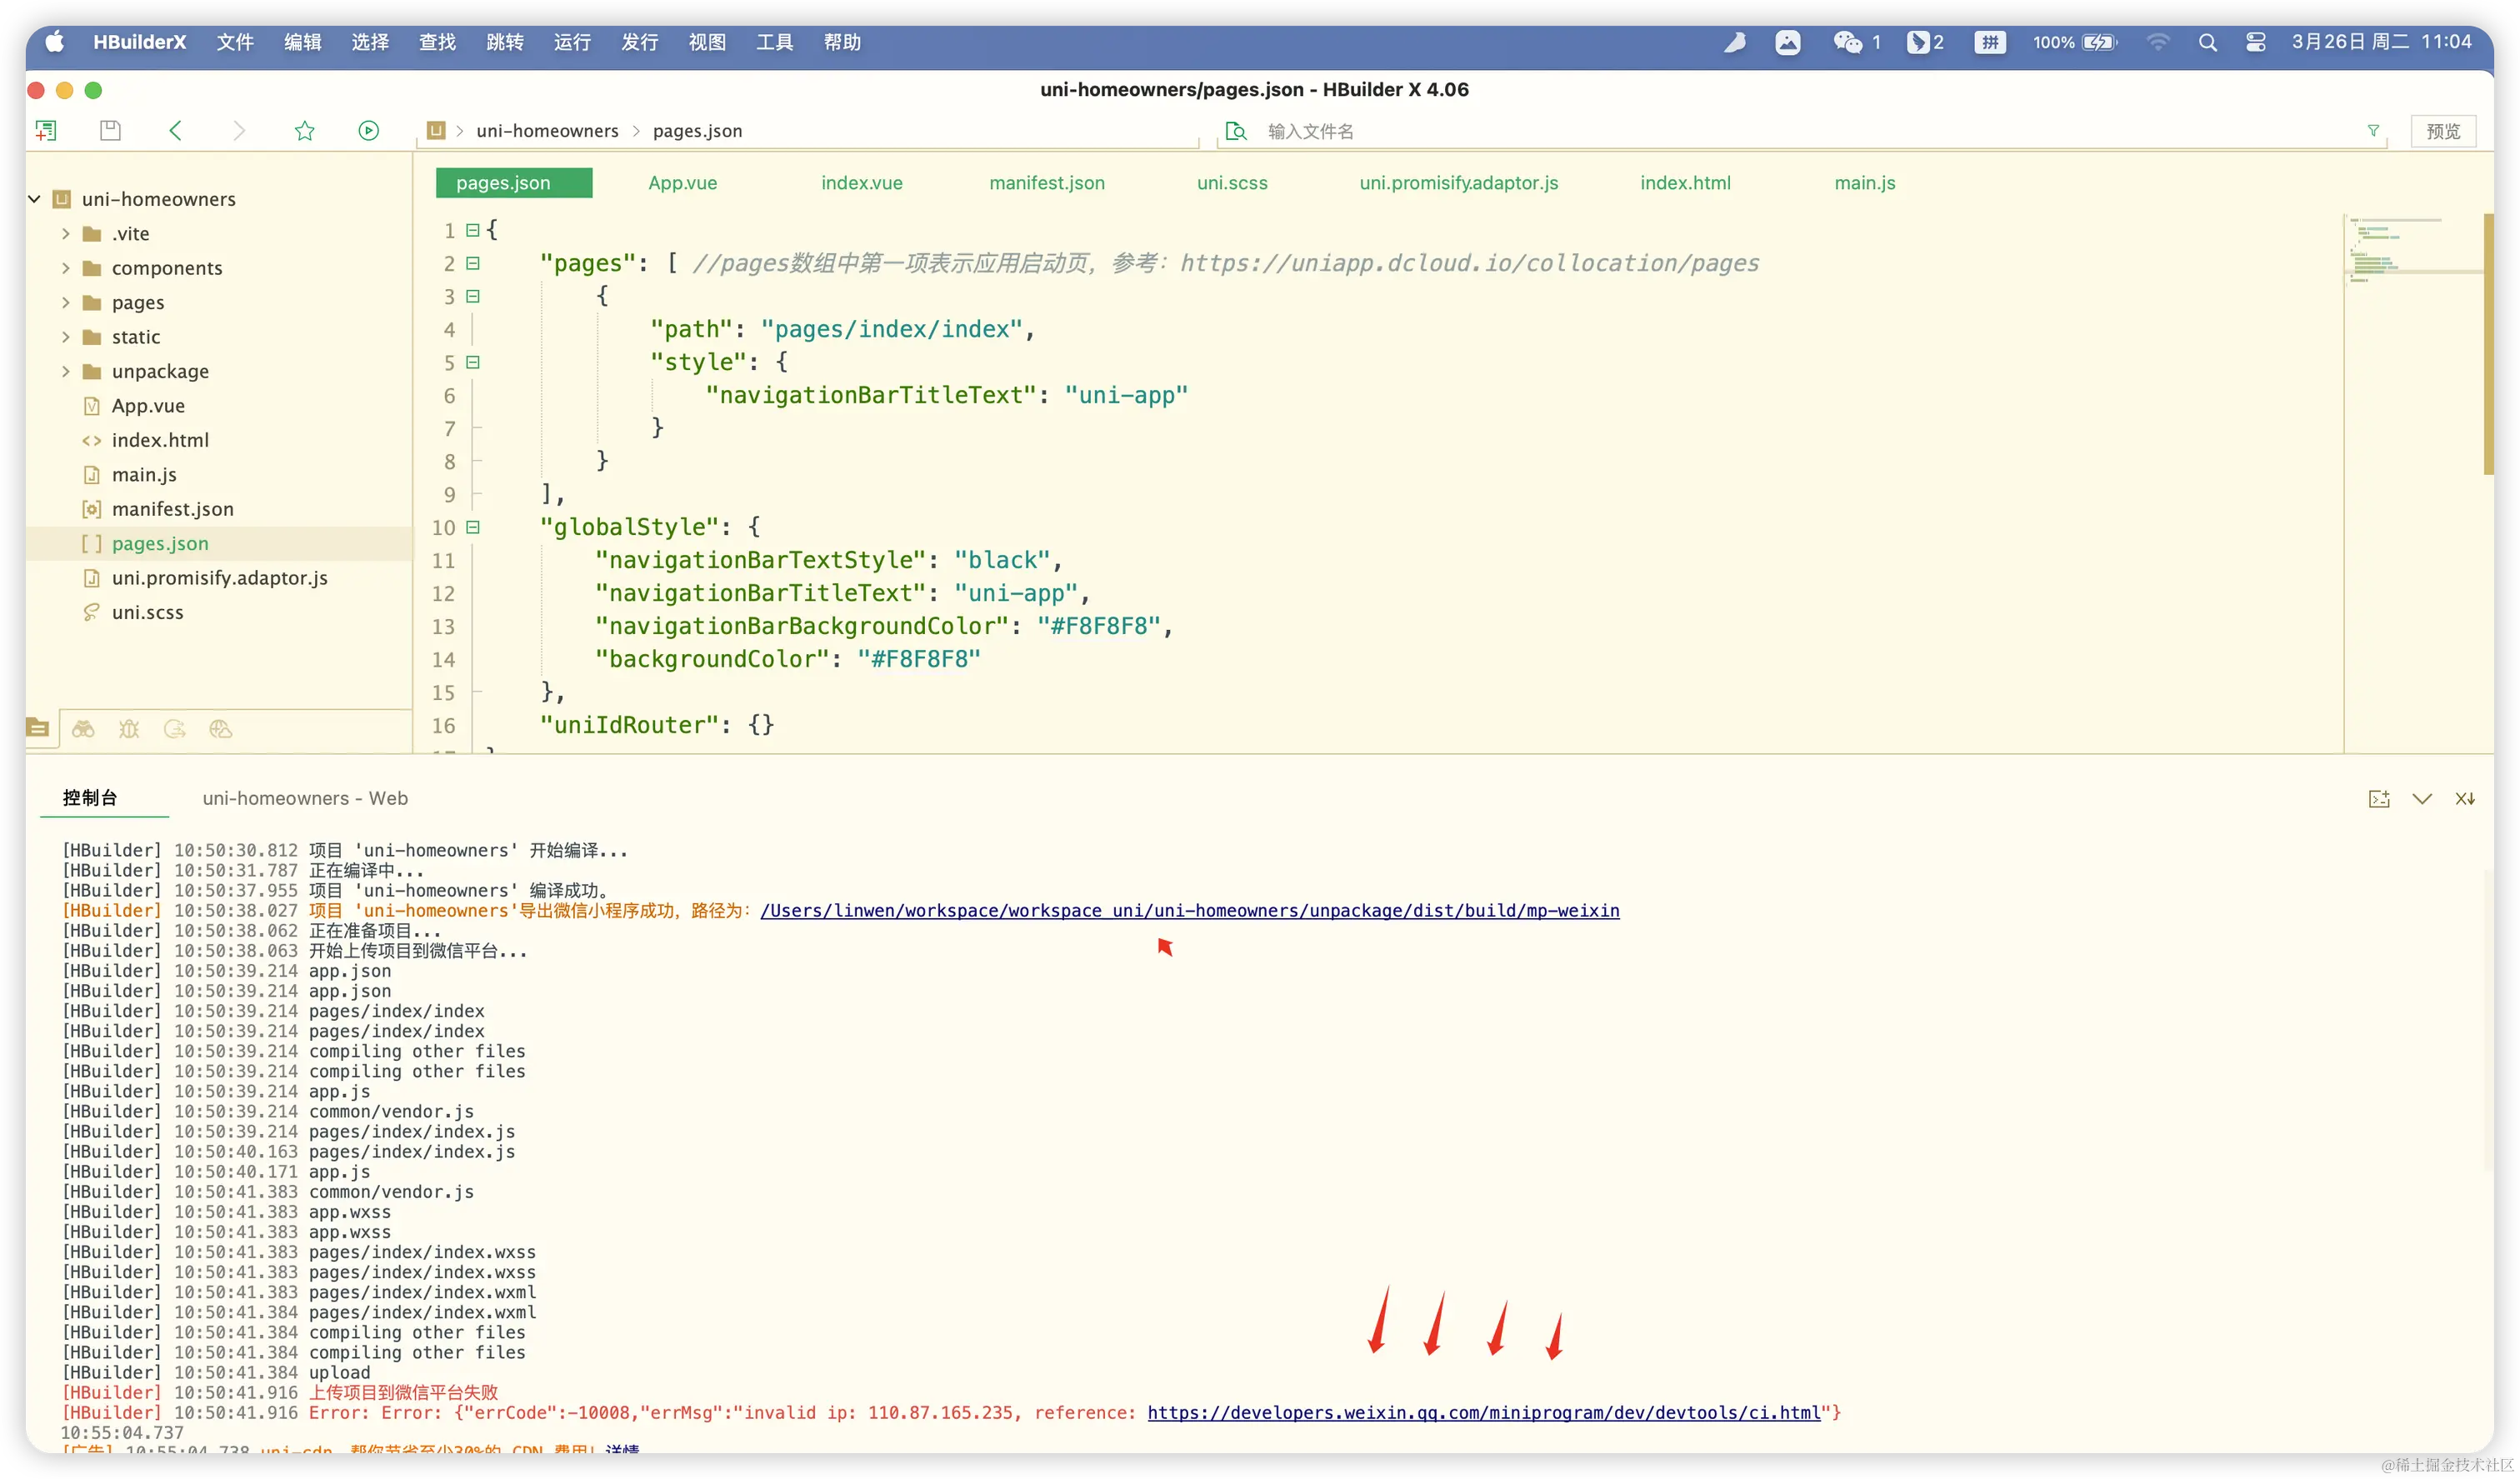Expand the unpackage folder
Screen dimensions: 2520x1479
pos(66,371)
